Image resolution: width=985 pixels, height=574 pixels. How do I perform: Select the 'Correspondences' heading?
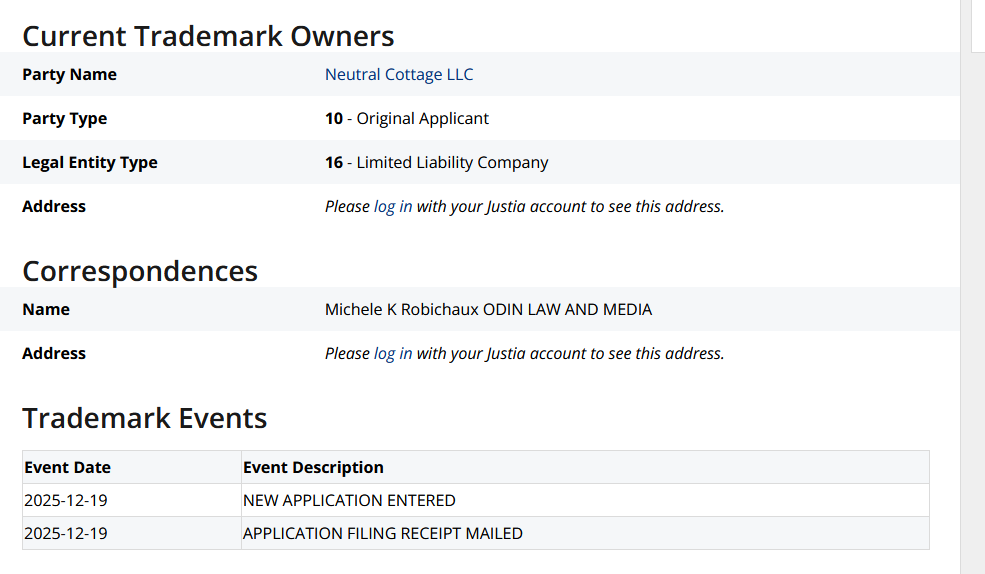[140, 271]
